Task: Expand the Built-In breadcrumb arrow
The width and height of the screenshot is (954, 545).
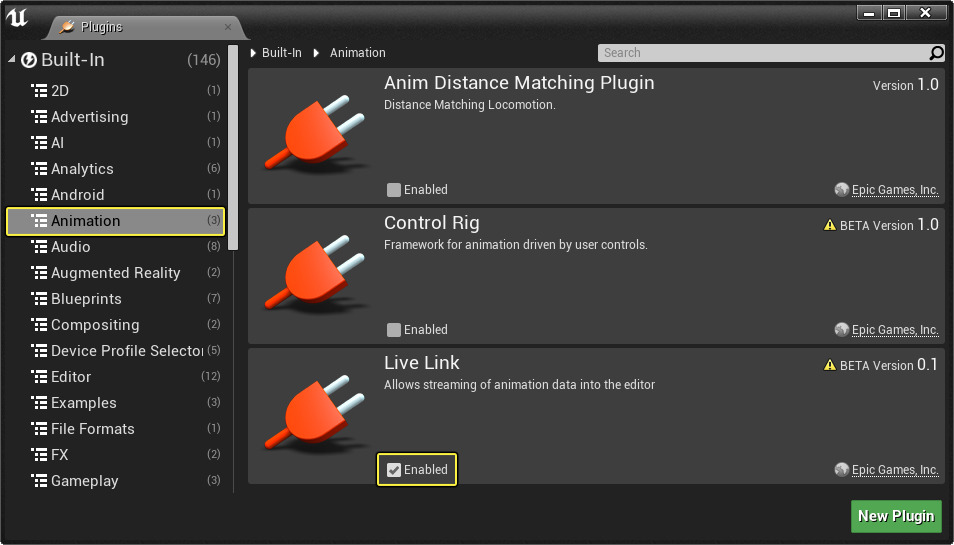Action: coord(254,53)
